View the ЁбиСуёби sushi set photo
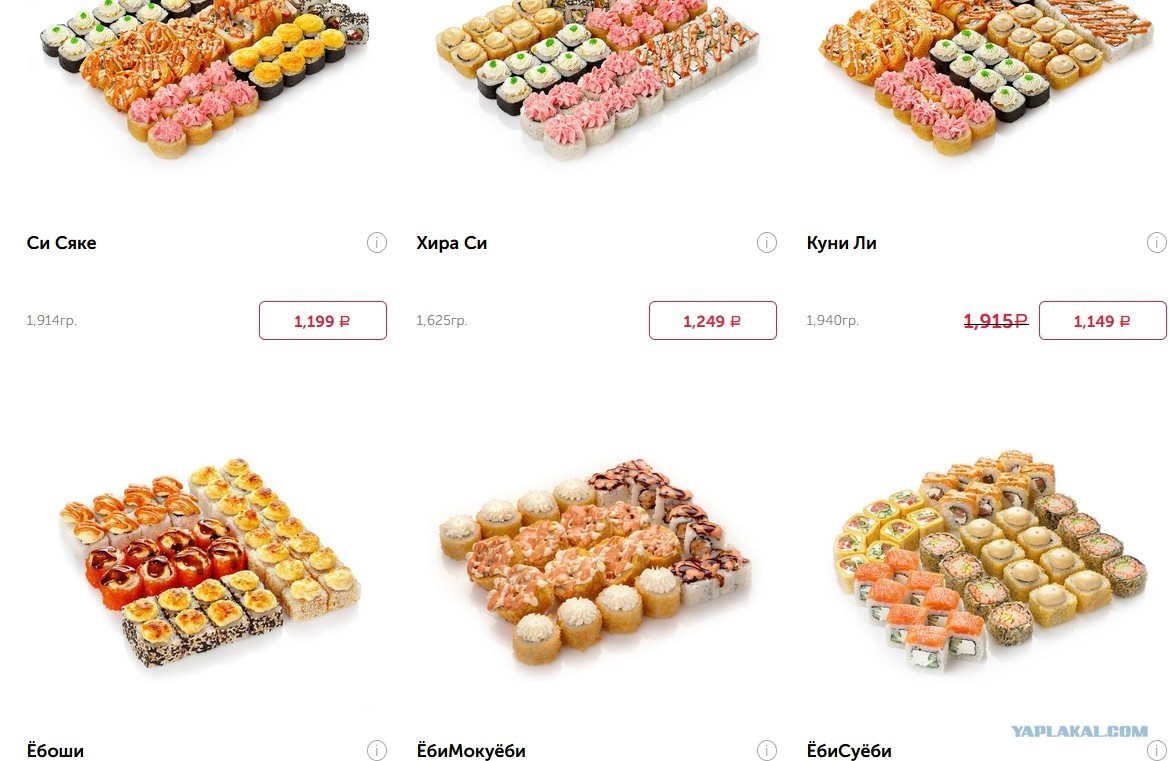Screen dimensions: 1174x761 coord(990,560)
